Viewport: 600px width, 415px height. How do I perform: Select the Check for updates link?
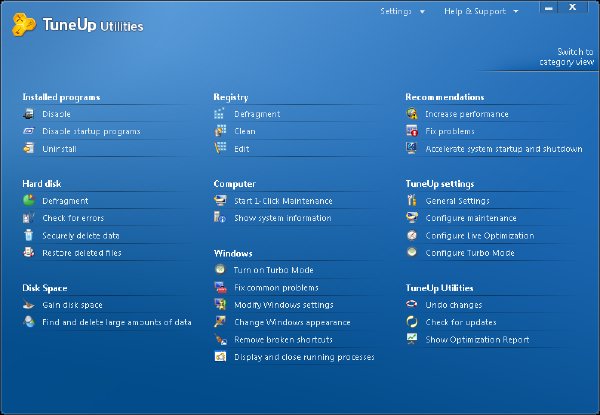point(461,322)
